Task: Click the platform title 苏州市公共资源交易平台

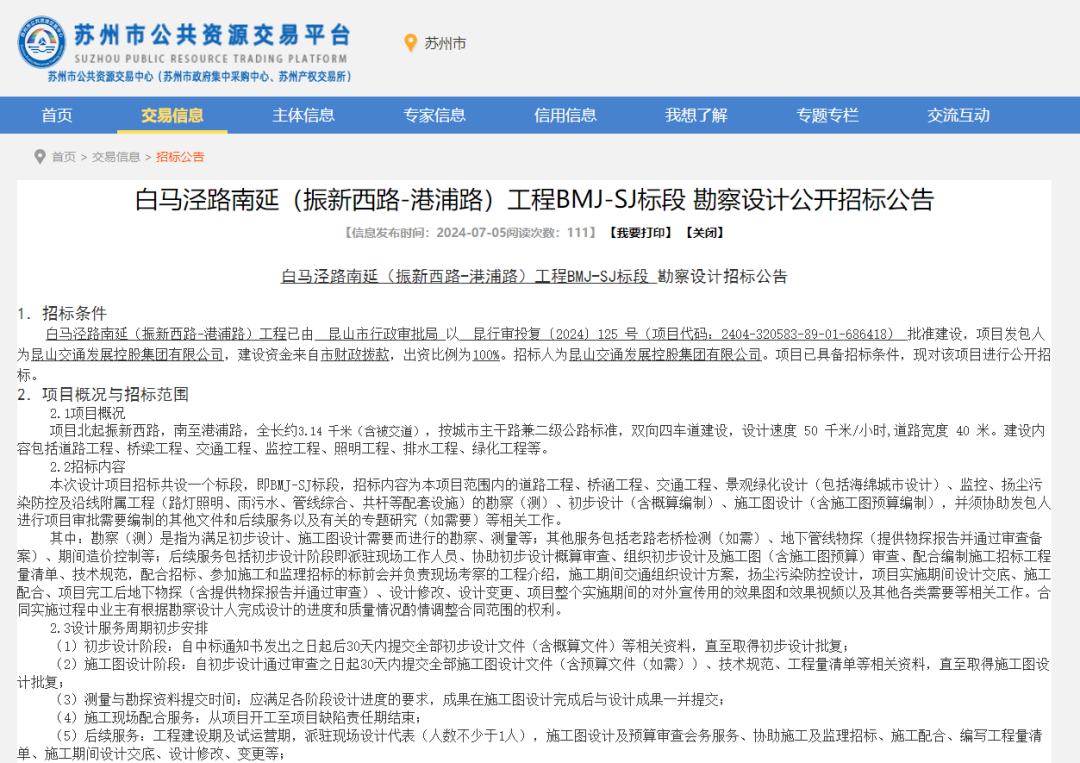Action: coord(212,35)
